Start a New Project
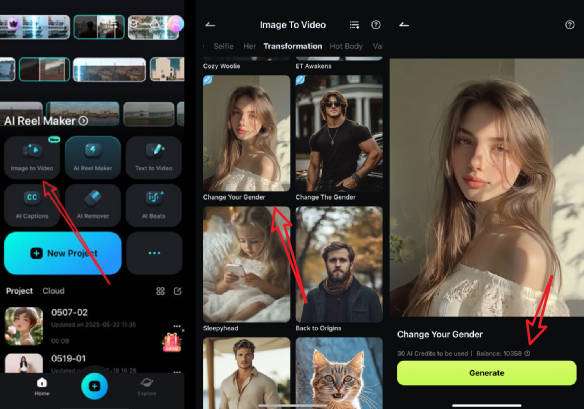 pyautogui.click(x=63, y=253)
